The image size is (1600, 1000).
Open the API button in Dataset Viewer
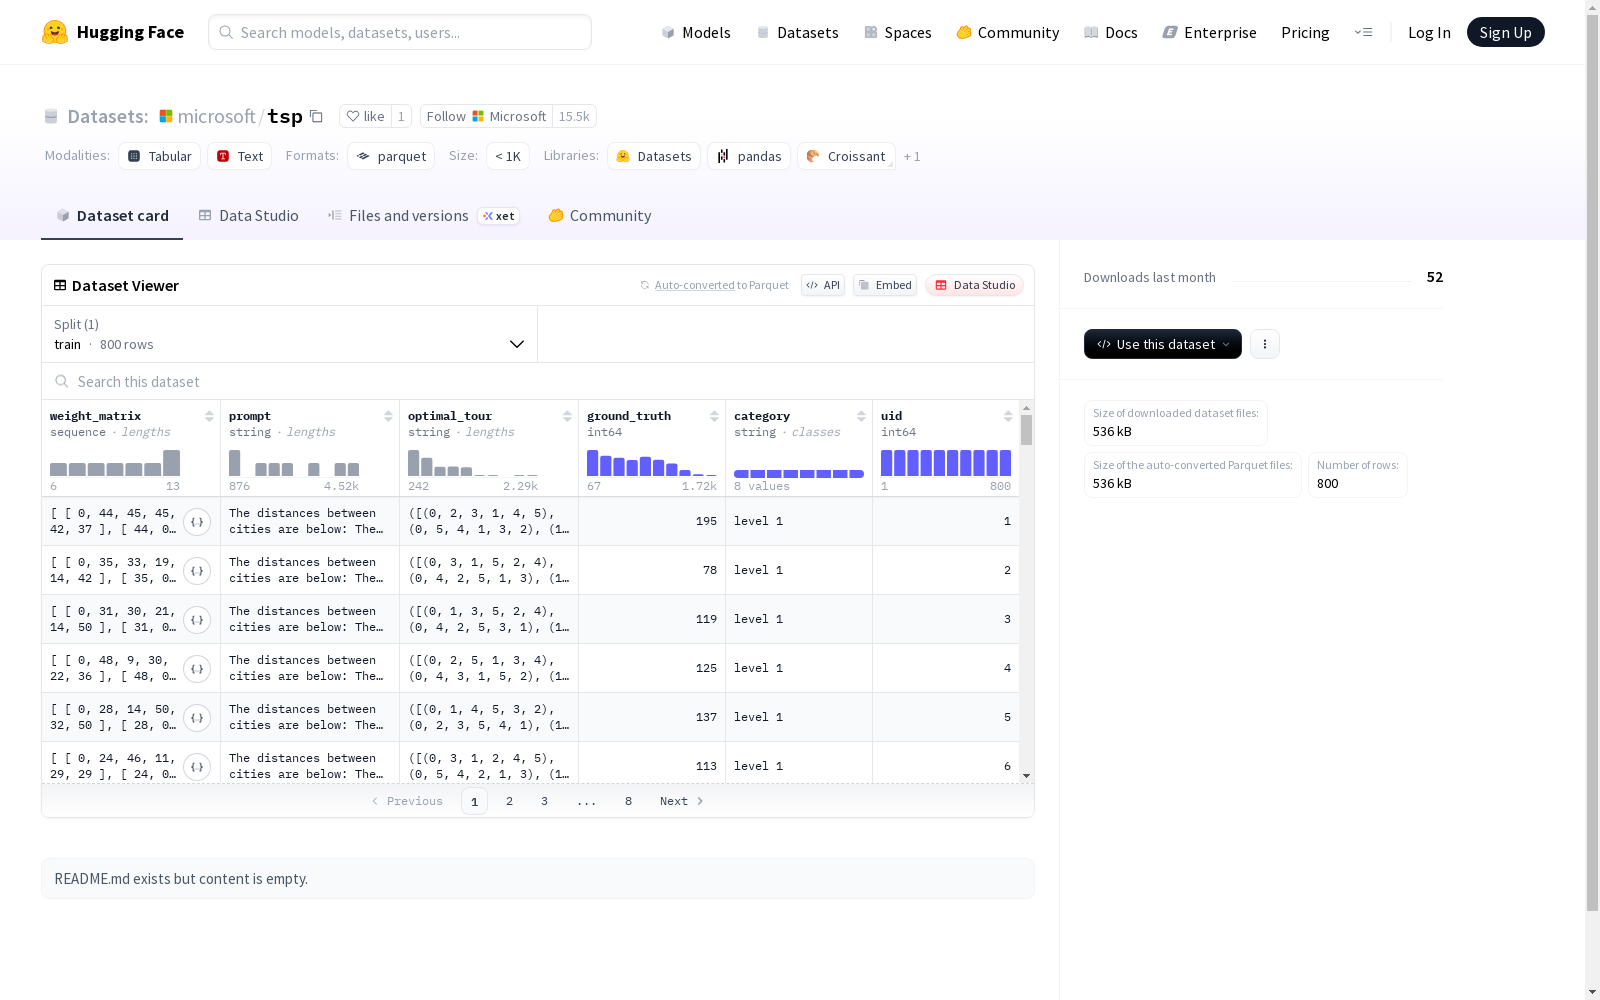point(823,285)
